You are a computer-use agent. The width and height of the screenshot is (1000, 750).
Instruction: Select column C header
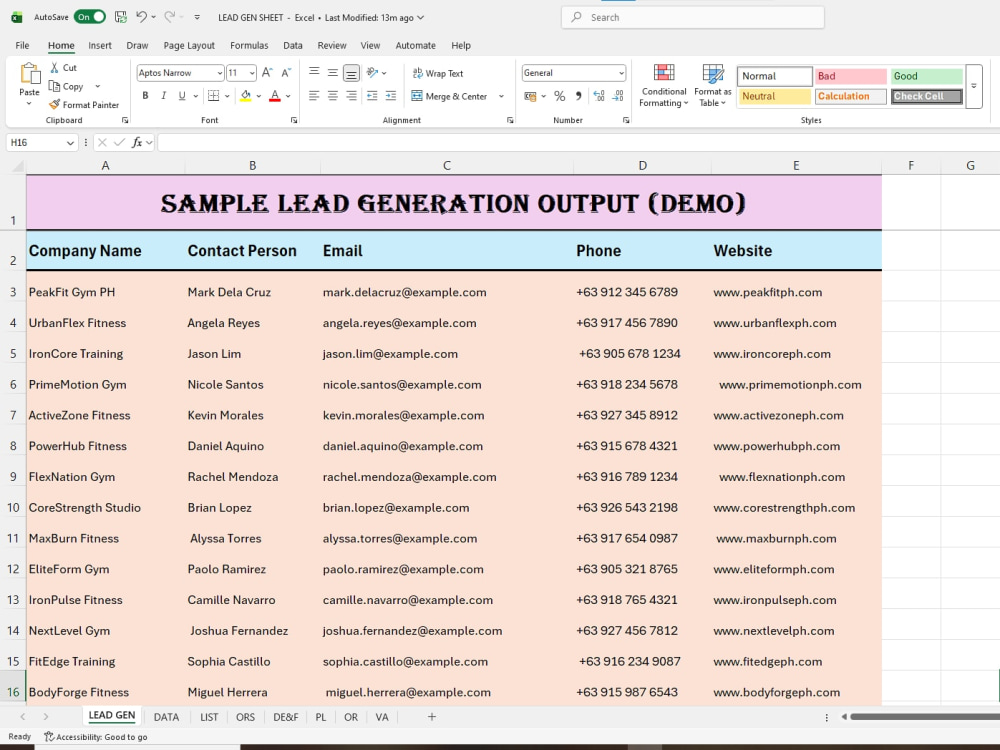pos(447,166)
